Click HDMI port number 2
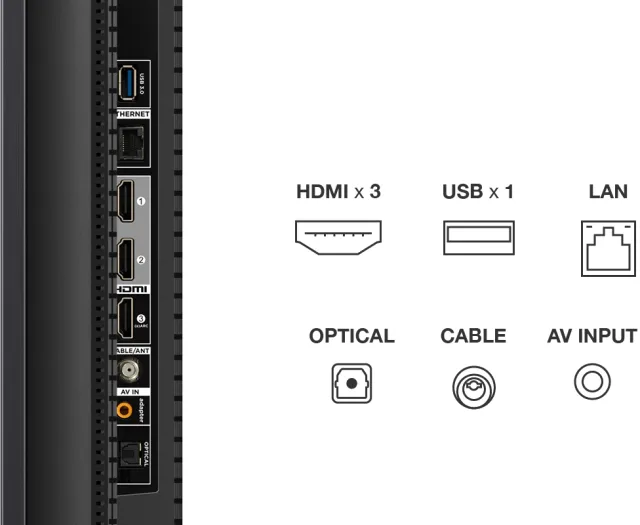Screen dimensions: 640x525 [x=126, y=259]
